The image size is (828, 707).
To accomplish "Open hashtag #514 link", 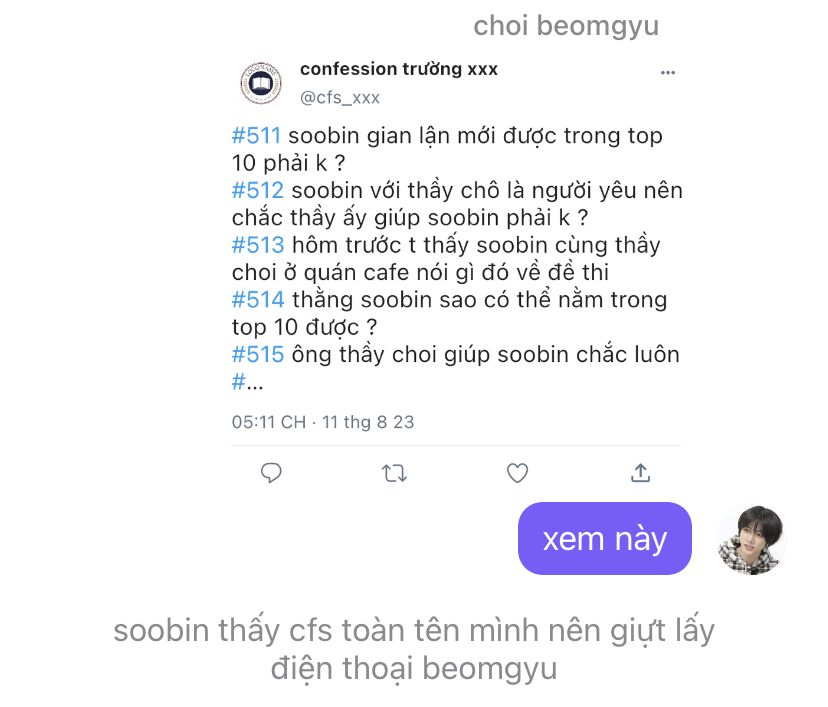I will (x=258, y=300).
